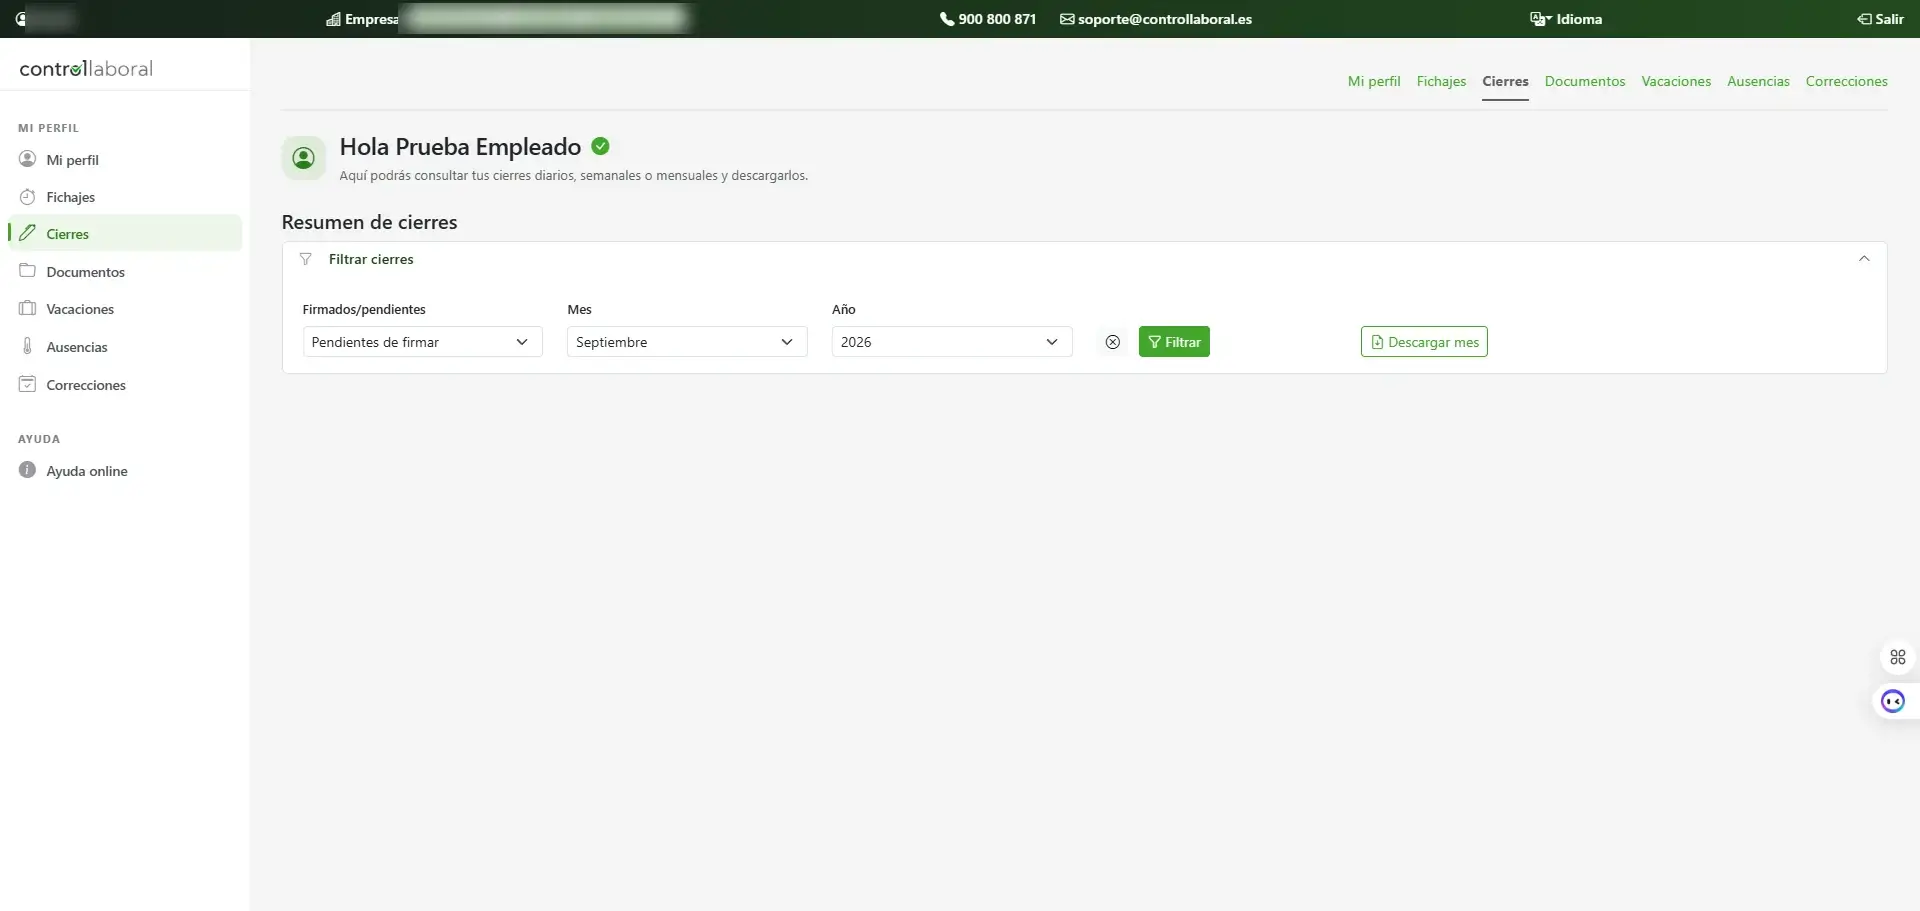Click the Fichajes clock icon in sidebar

27,196
